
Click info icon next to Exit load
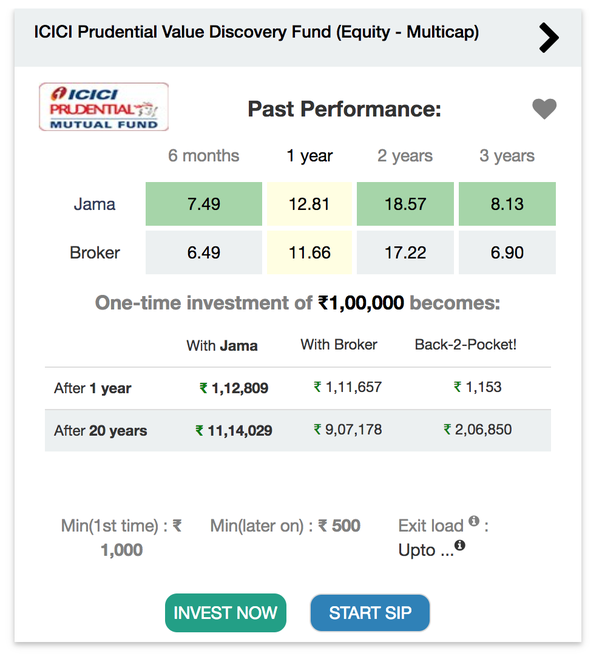(474, 522)
